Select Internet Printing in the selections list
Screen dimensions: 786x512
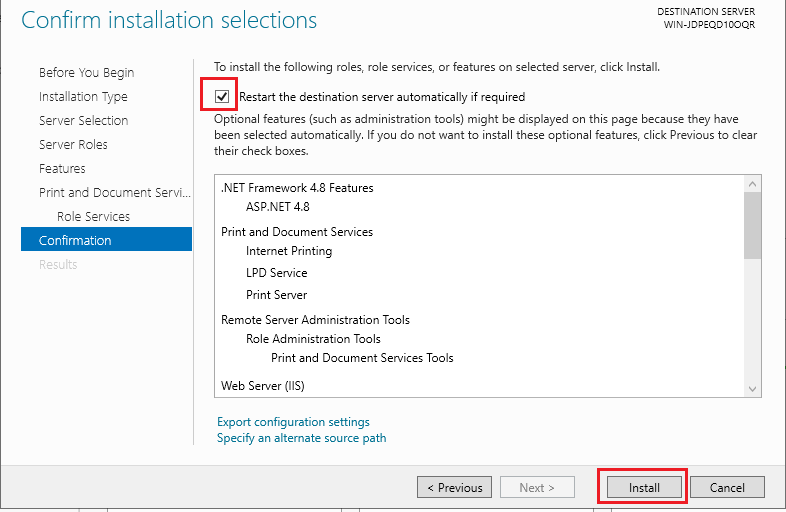289,251
